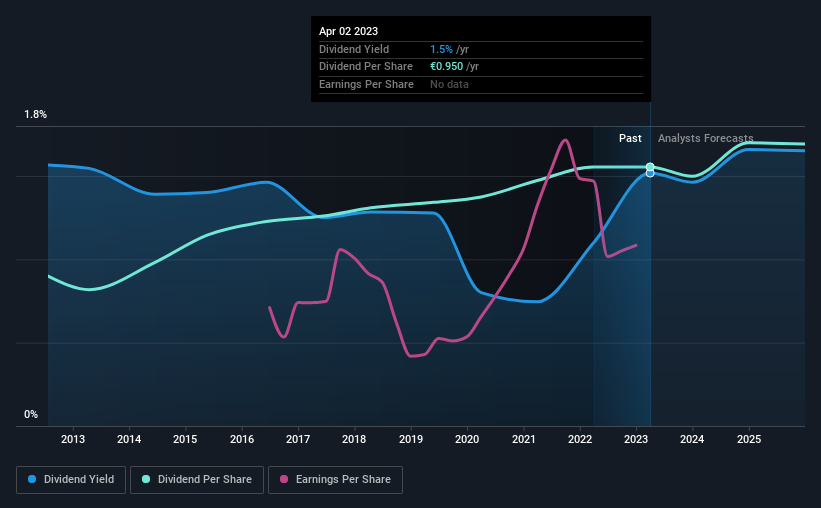Click the teal Dividend Per Share legend dot

coord(146,479)
